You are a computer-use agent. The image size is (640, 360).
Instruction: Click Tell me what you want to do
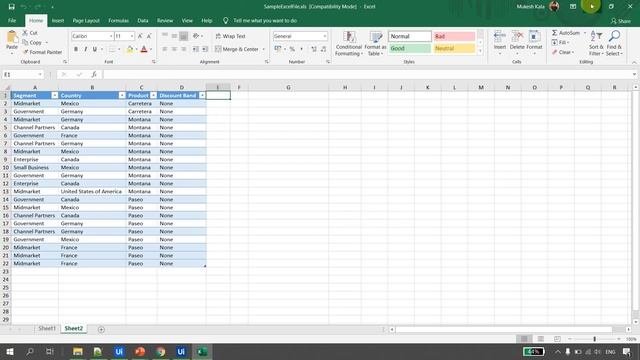click(265, 20)
